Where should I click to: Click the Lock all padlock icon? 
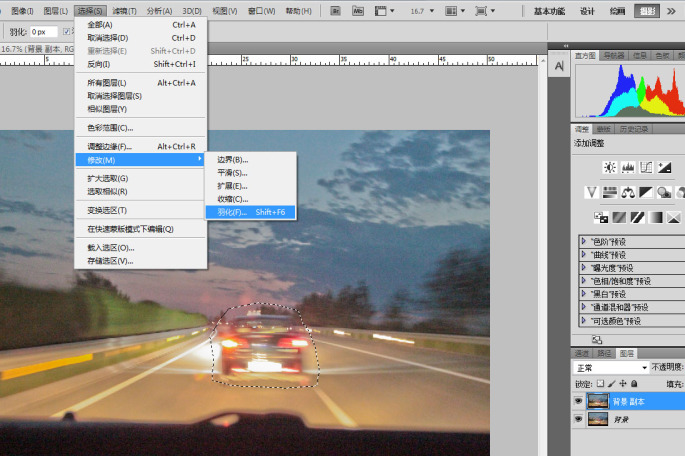634,383
